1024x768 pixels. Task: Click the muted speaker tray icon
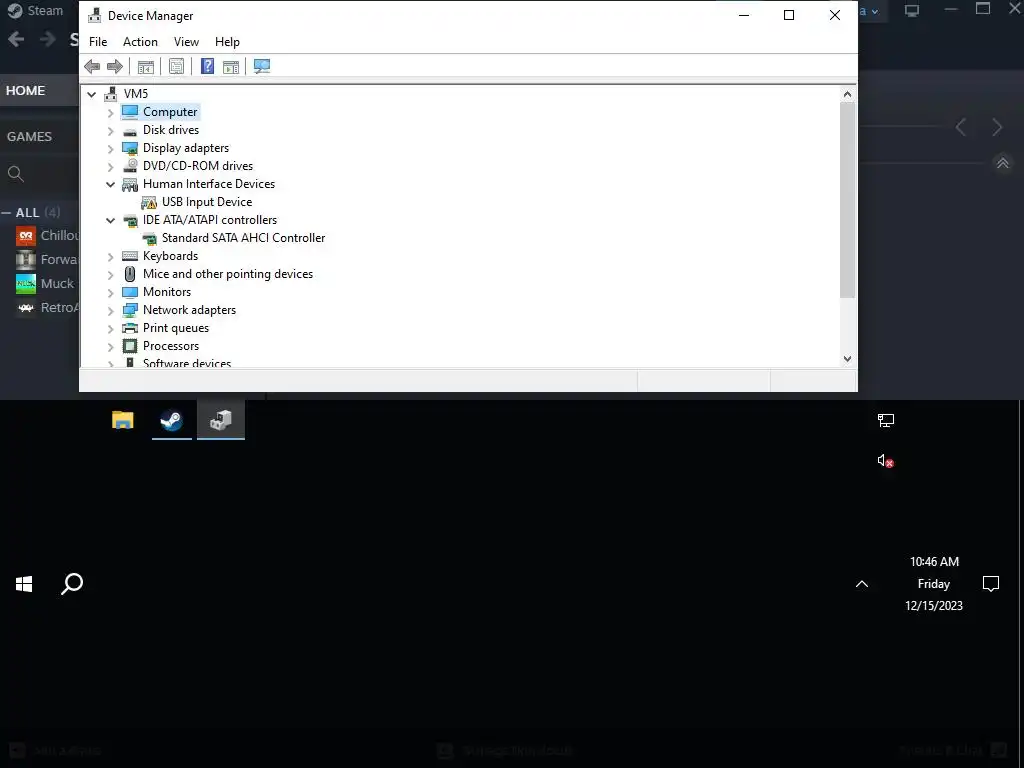tap(886, 461)
